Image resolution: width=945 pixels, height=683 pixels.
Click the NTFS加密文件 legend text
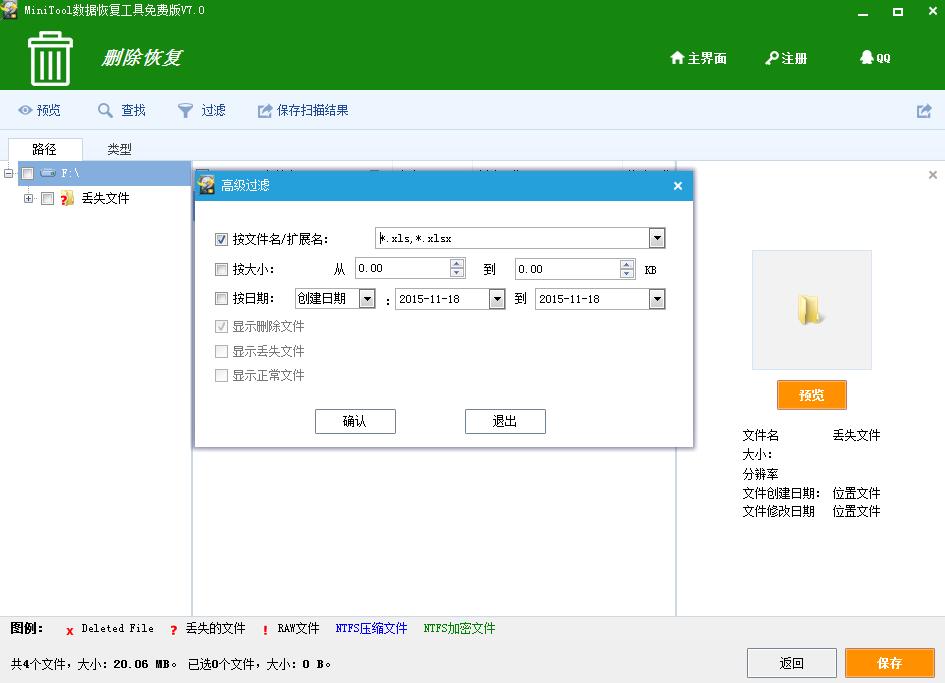point(459,628)
